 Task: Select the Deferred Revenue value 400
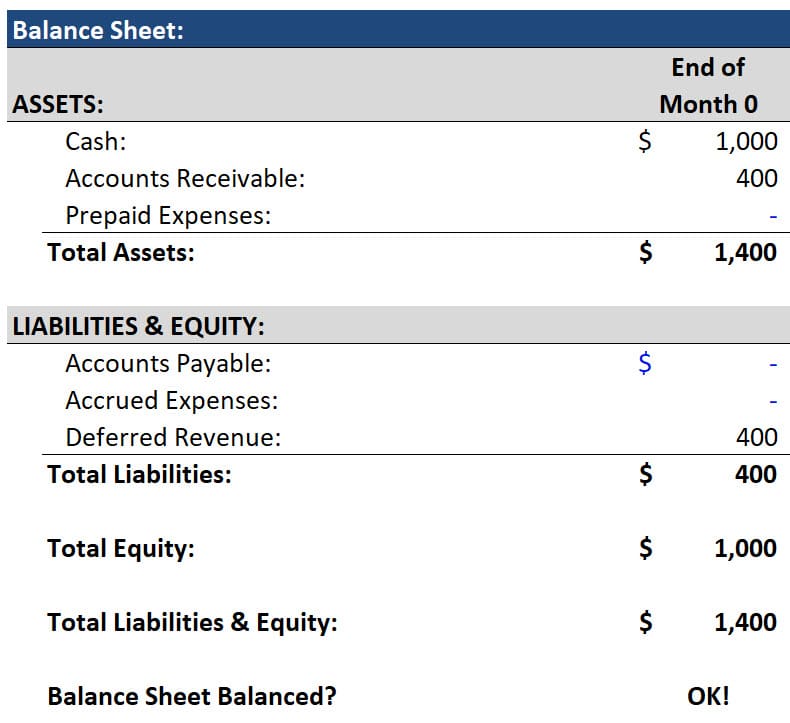tap(757, 437)
